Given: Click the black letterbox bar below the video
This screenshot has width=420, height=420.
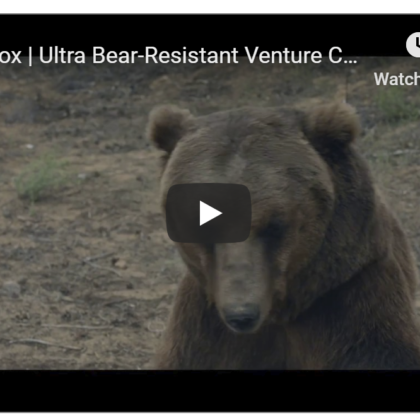Looking at the screenshot, I should tap(210, 391).
